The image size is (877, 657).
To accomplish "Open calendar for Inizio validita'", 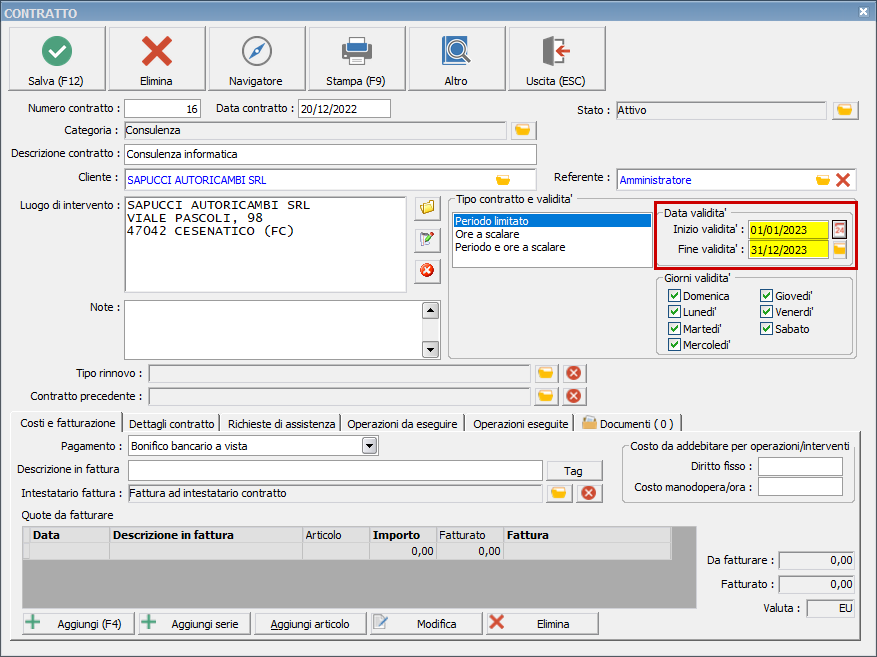I will 839,229.
